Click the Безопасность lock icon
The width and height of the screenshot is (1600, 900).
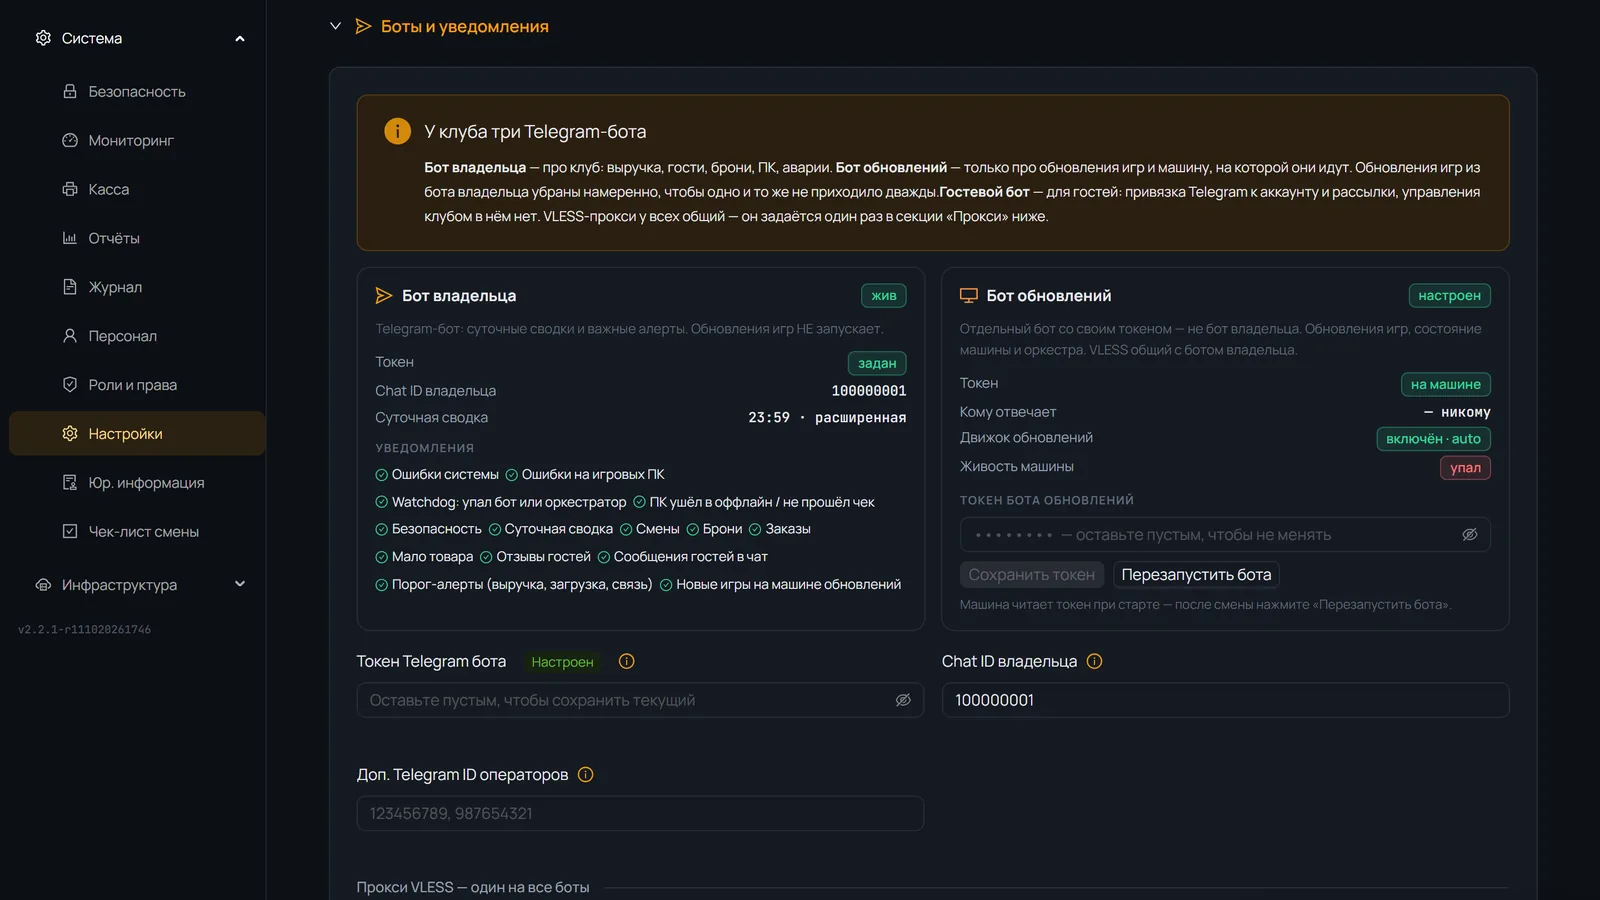pyautogui.click(x=70, y=91)
